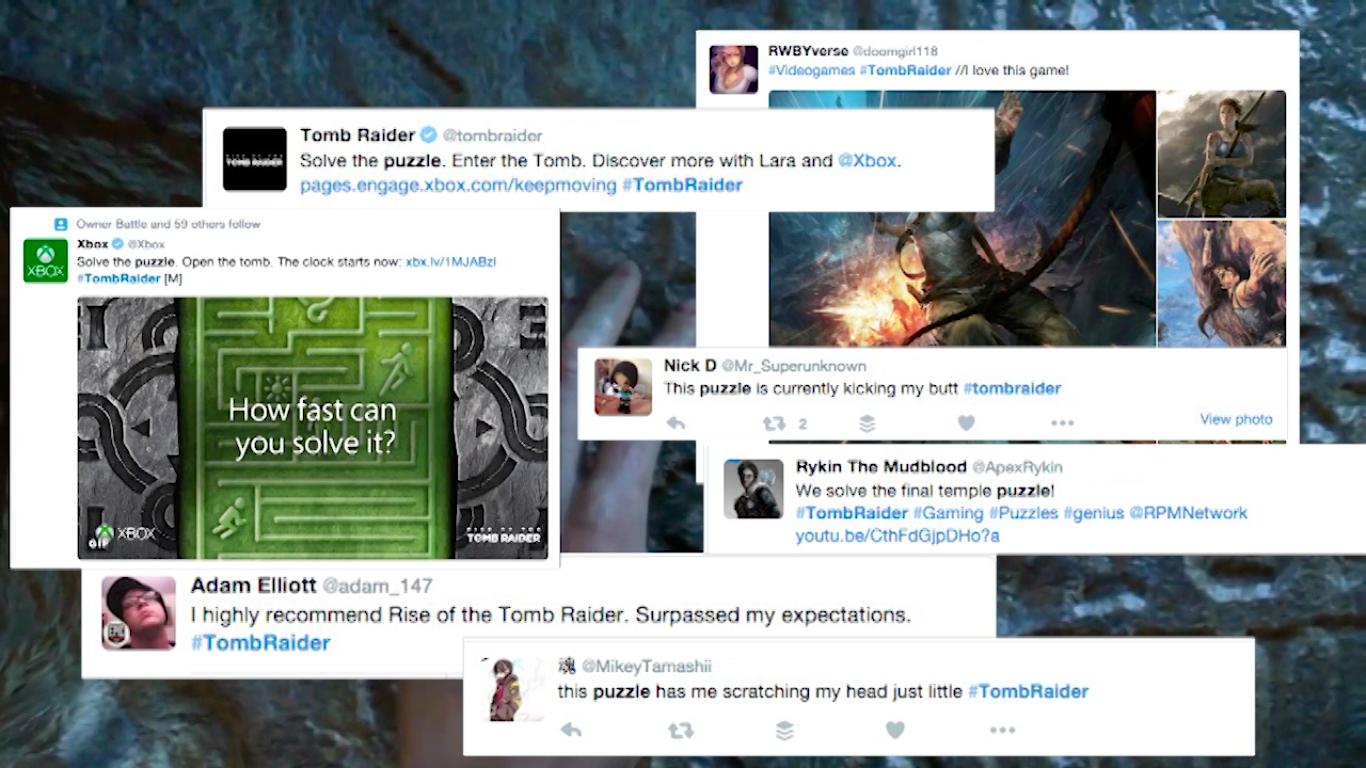
Task: Retweet the @MikeyTamashii tweet
Action: [680, 731]
